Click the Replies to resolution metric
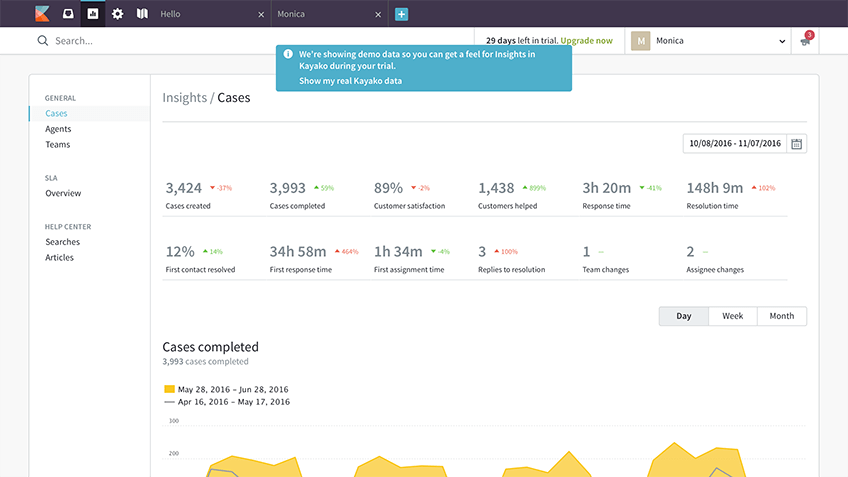 (512, 259)
